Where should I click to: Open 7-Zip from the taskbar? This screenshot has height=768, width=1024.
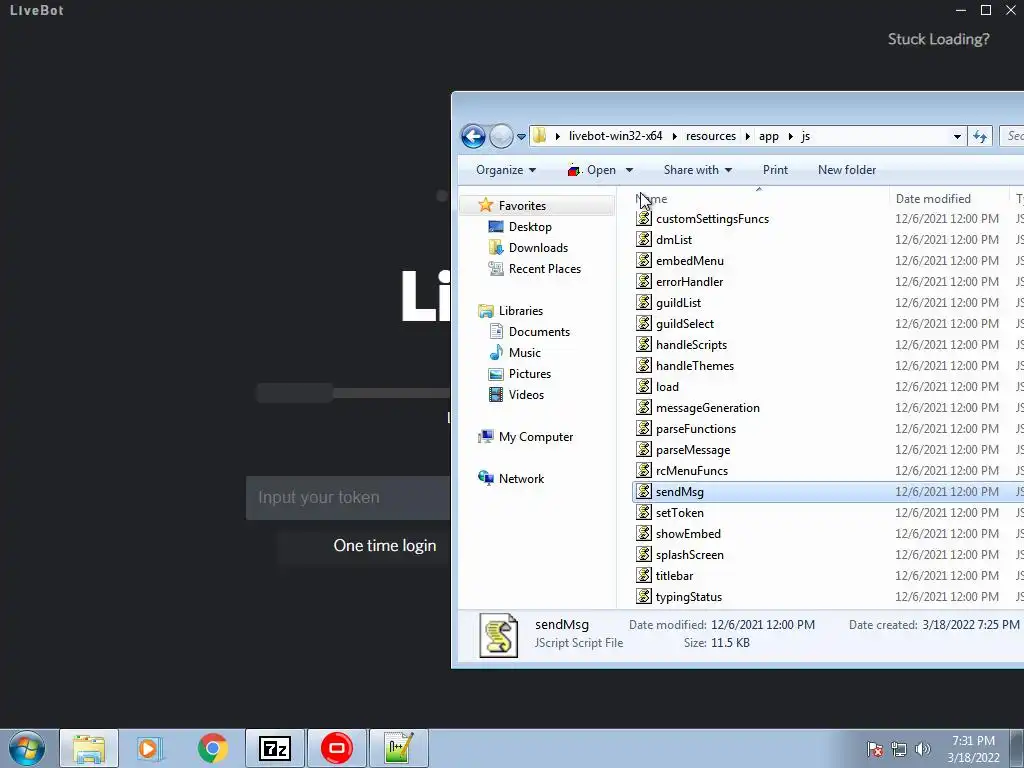(274, 748)
